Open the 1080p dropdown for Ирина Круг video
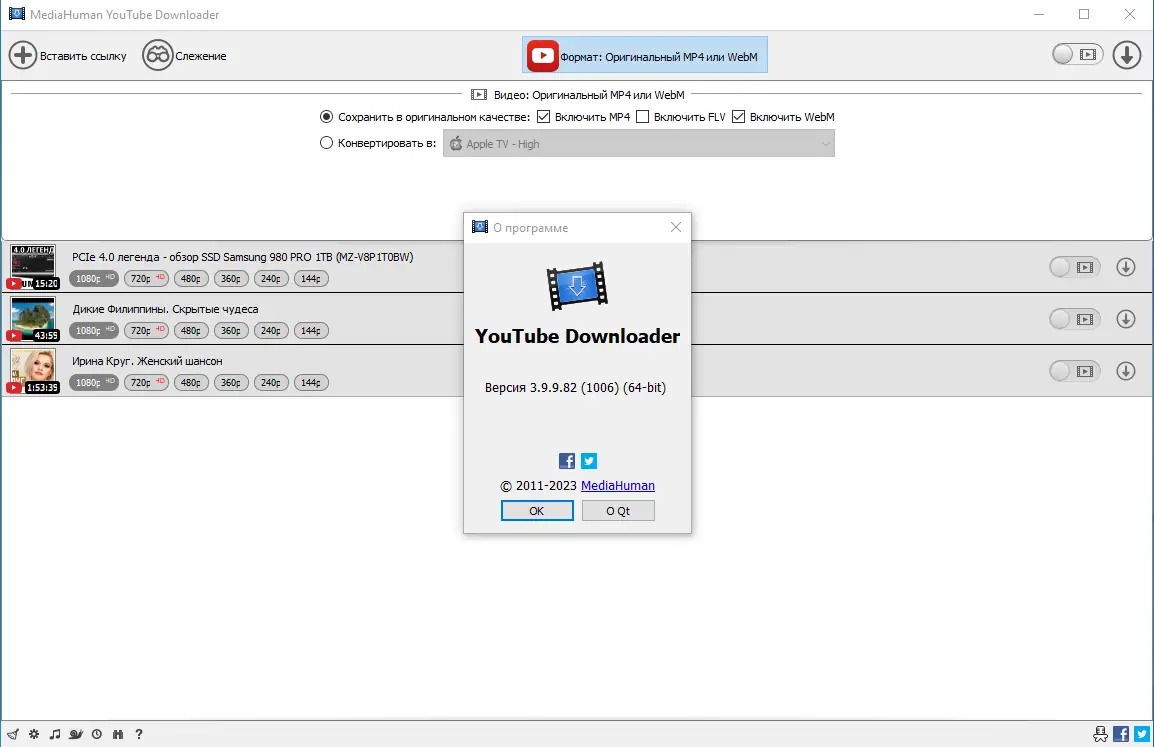This screenshot has height=747, width=1154. coord(93,382)
